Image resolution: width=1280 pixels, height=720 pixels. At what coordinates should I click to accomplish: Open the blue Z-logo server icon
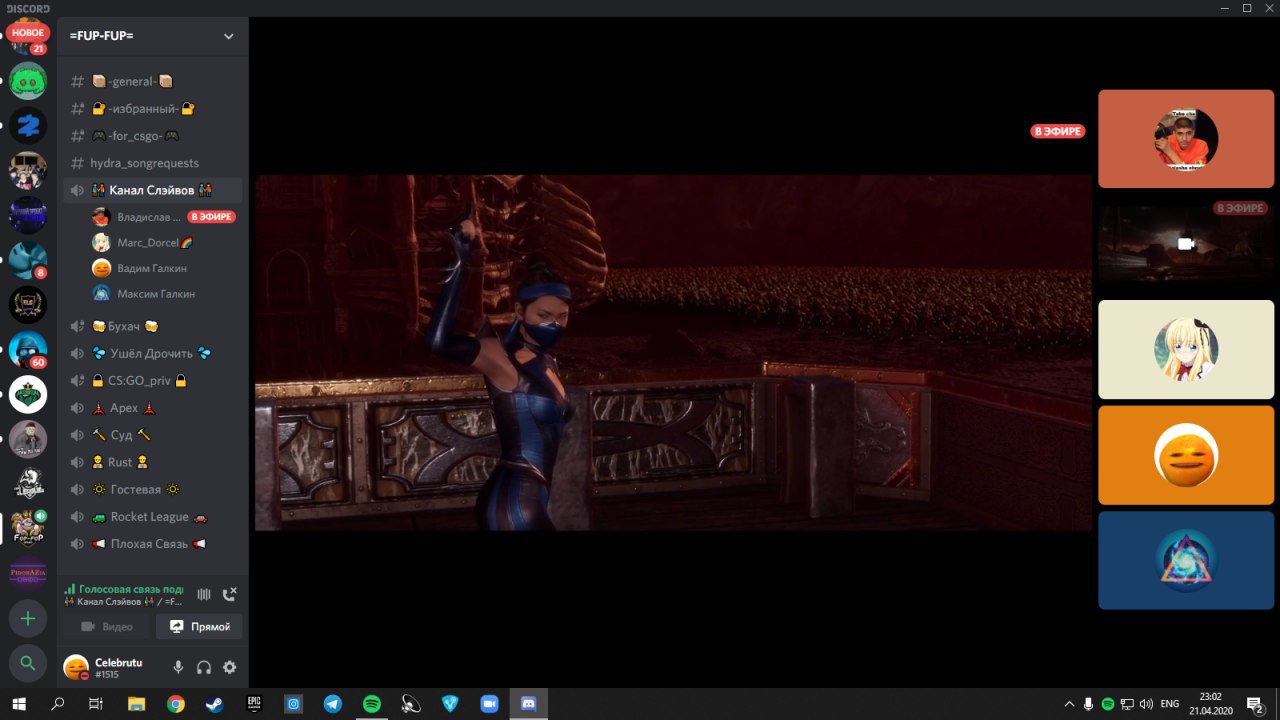pyautogui.click(x=28, y=126)
